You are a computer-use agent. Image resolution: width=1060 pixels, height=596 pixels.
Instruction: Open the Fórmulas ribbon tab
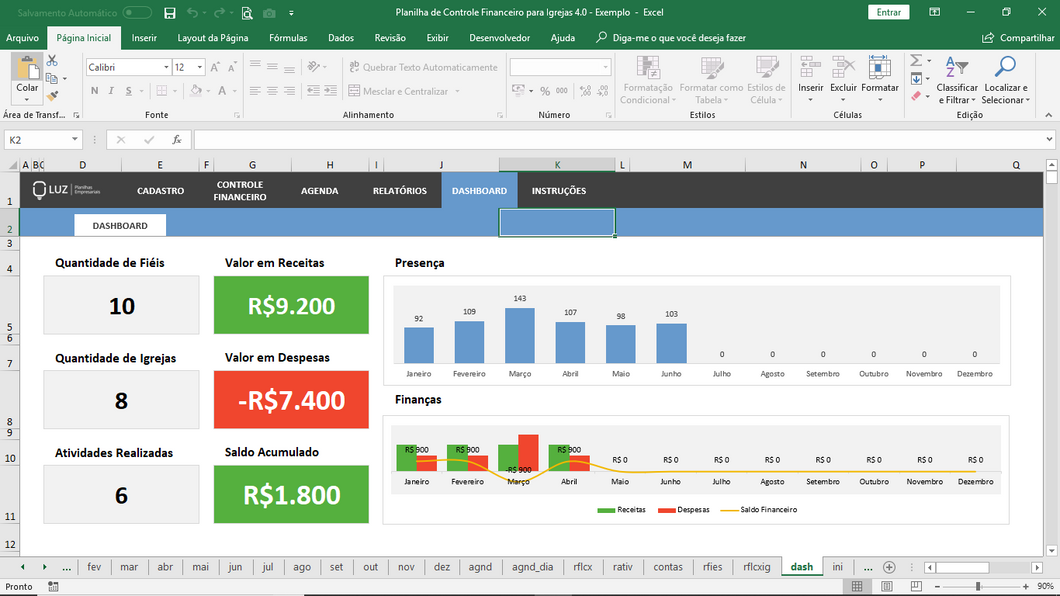(x=288, y=38)
